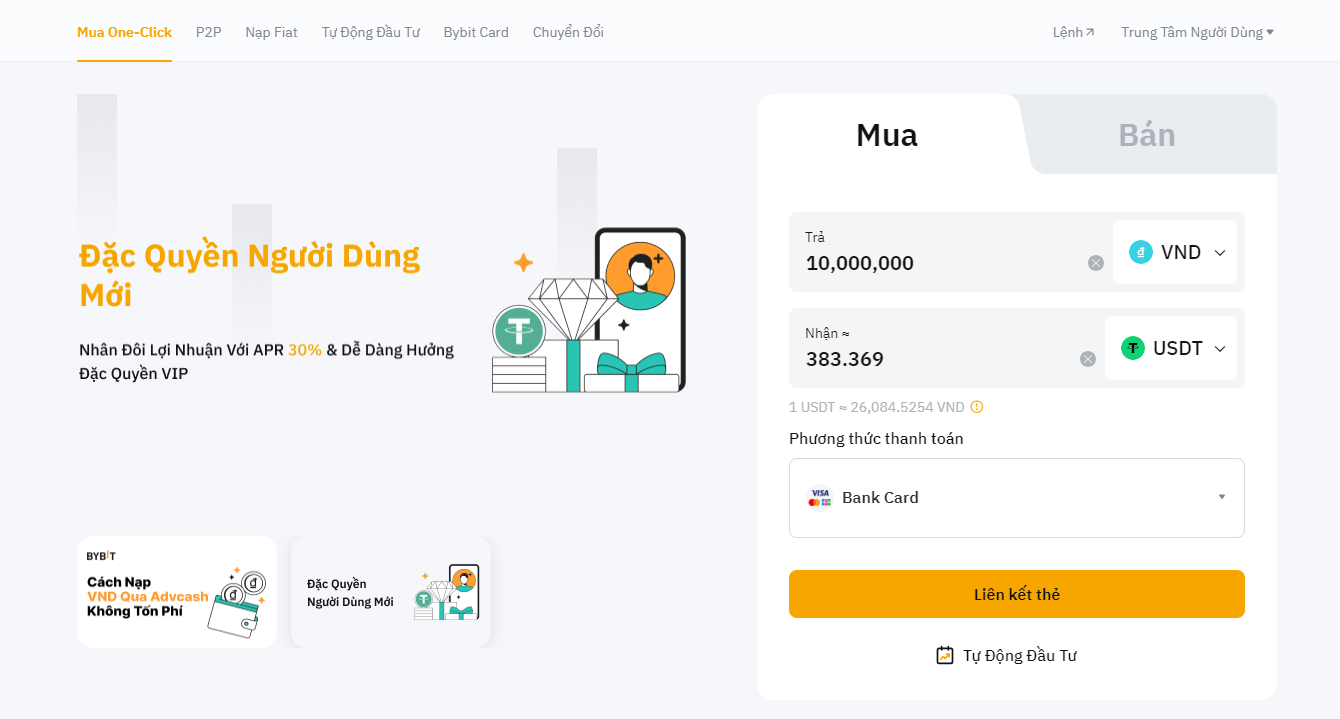Click the Liên kết thẻ button
Screen dimensions: 1340x719
click(1017, 594)
